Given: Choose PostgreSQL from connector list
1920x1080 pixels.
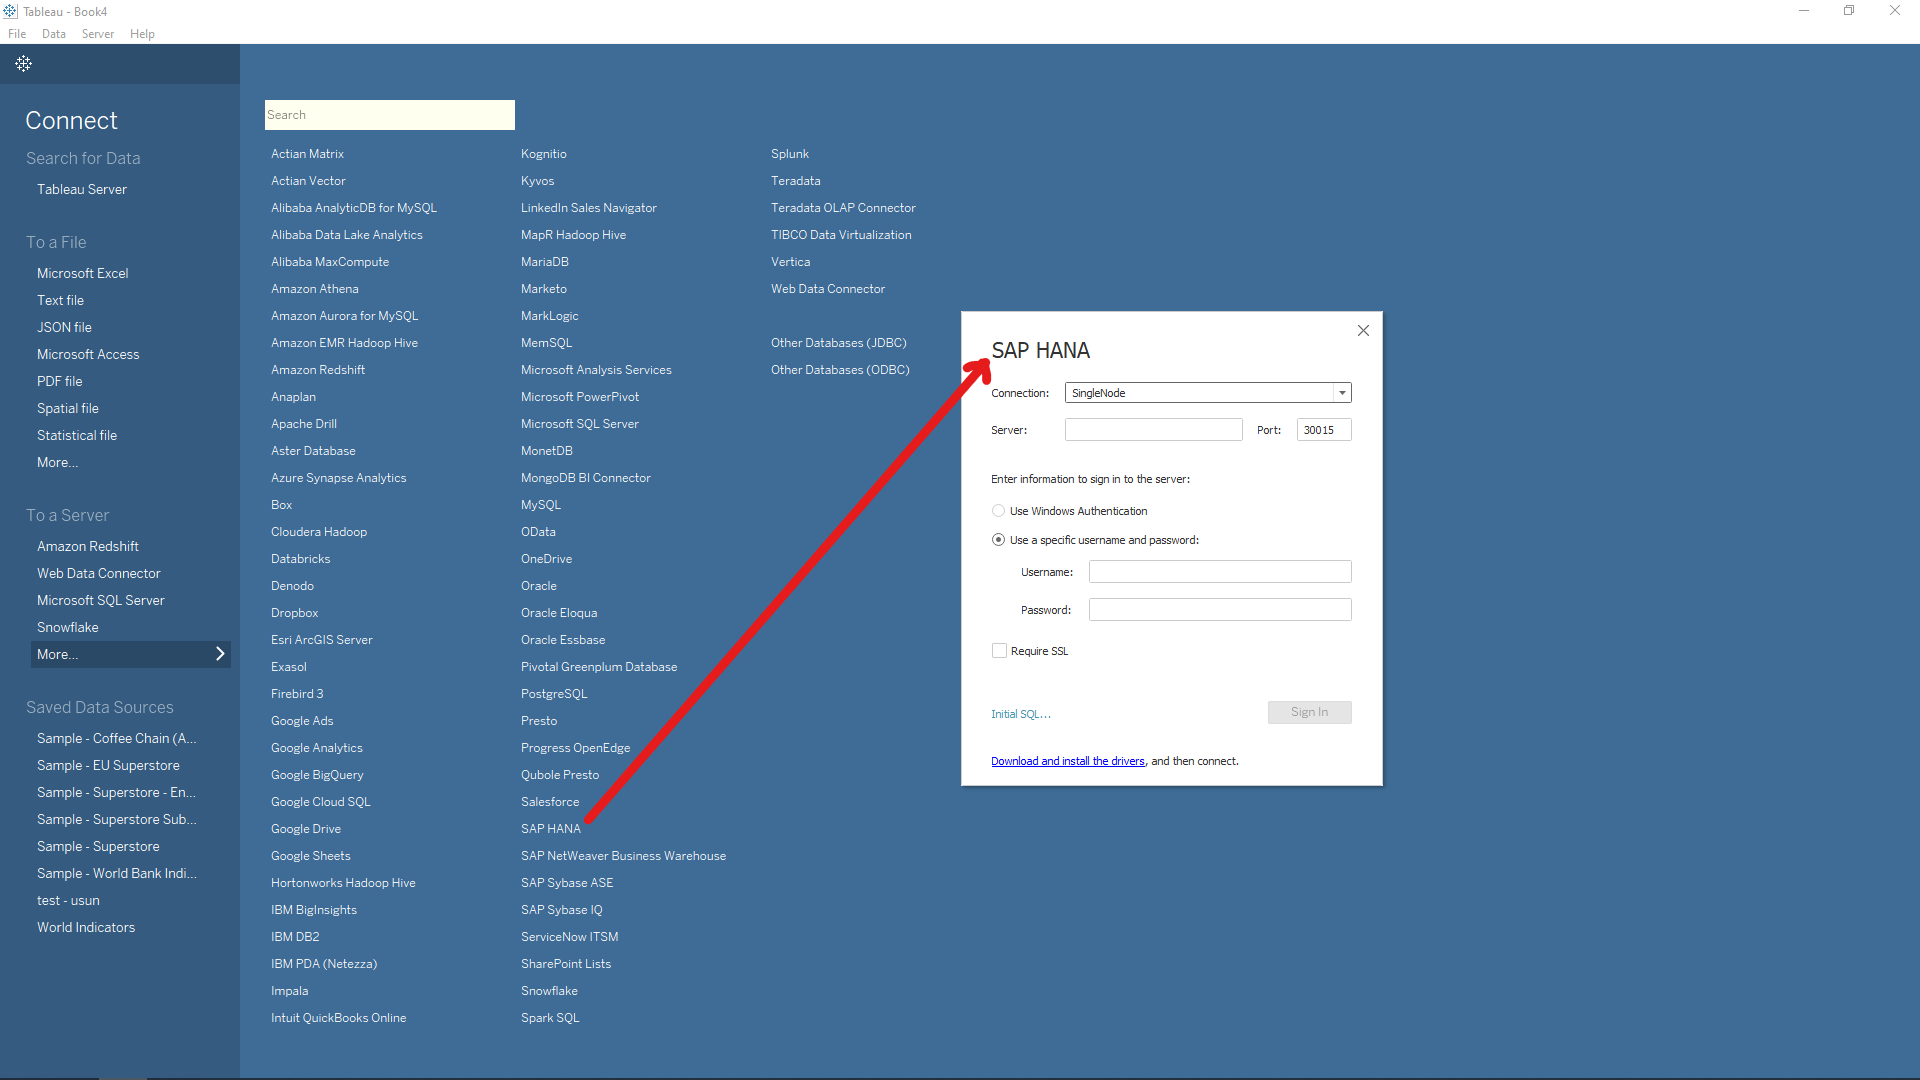Looking at the screenshot, I should 554,694.
